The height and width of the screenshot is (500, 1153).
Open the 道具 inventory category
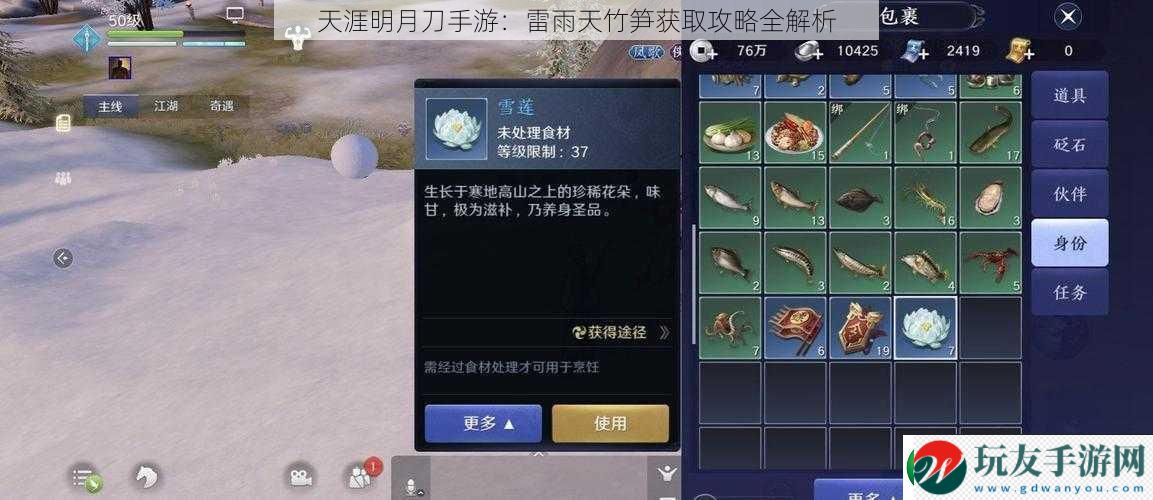pos(1070,95)
